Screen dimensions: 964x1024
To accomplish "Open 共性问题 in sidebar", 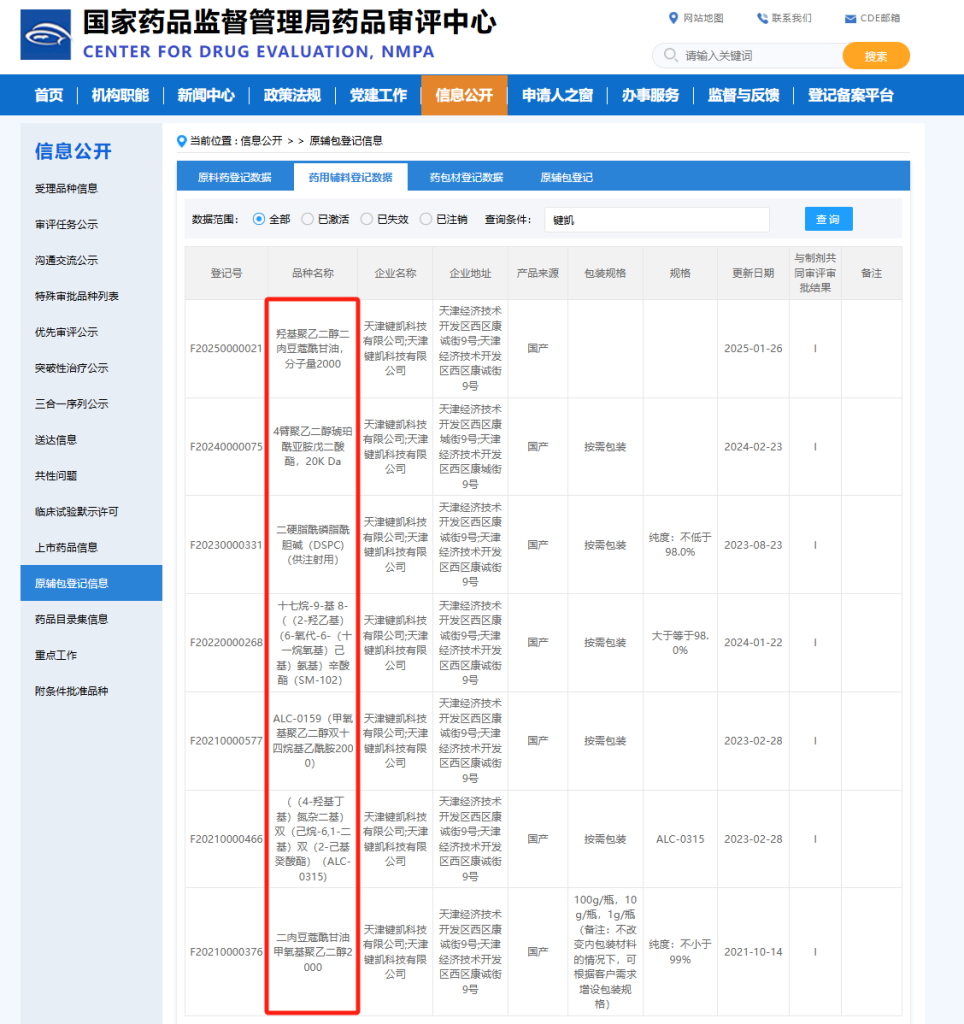I will [x=56, y=475].
